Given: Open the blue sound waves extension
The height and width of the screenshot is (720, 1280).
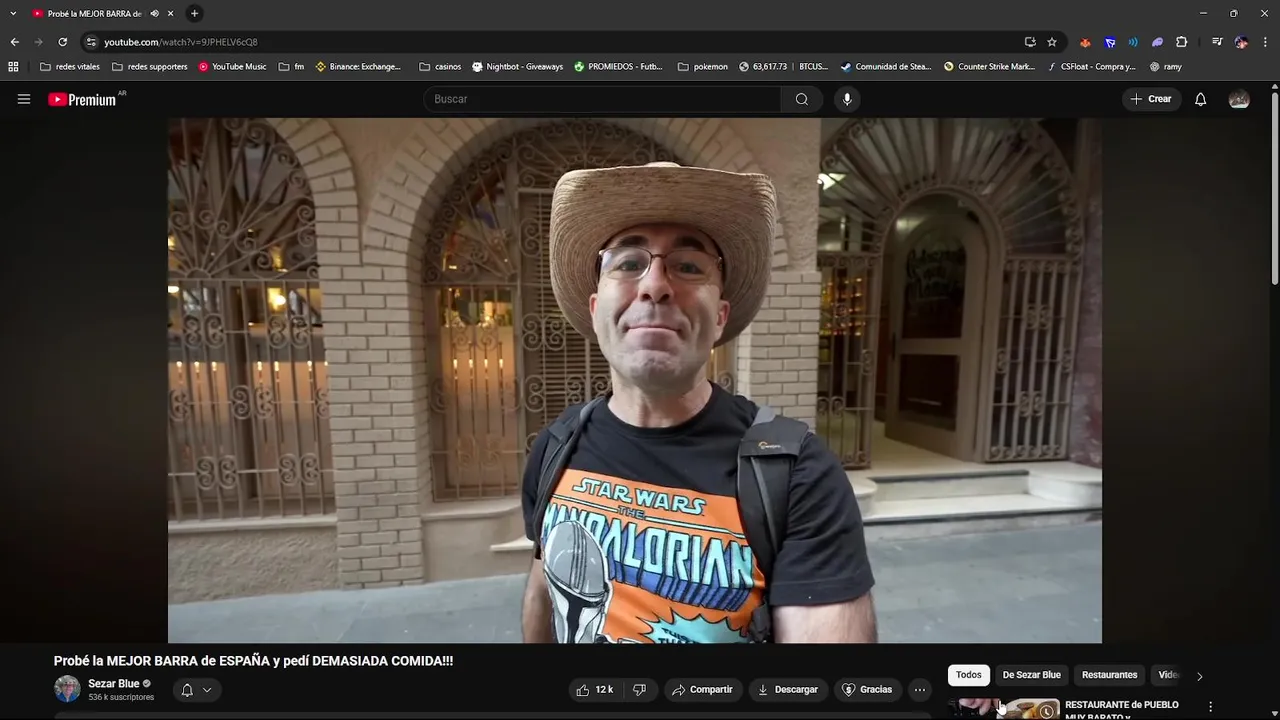Looking at the screenshot, I should click(1133, 42).
